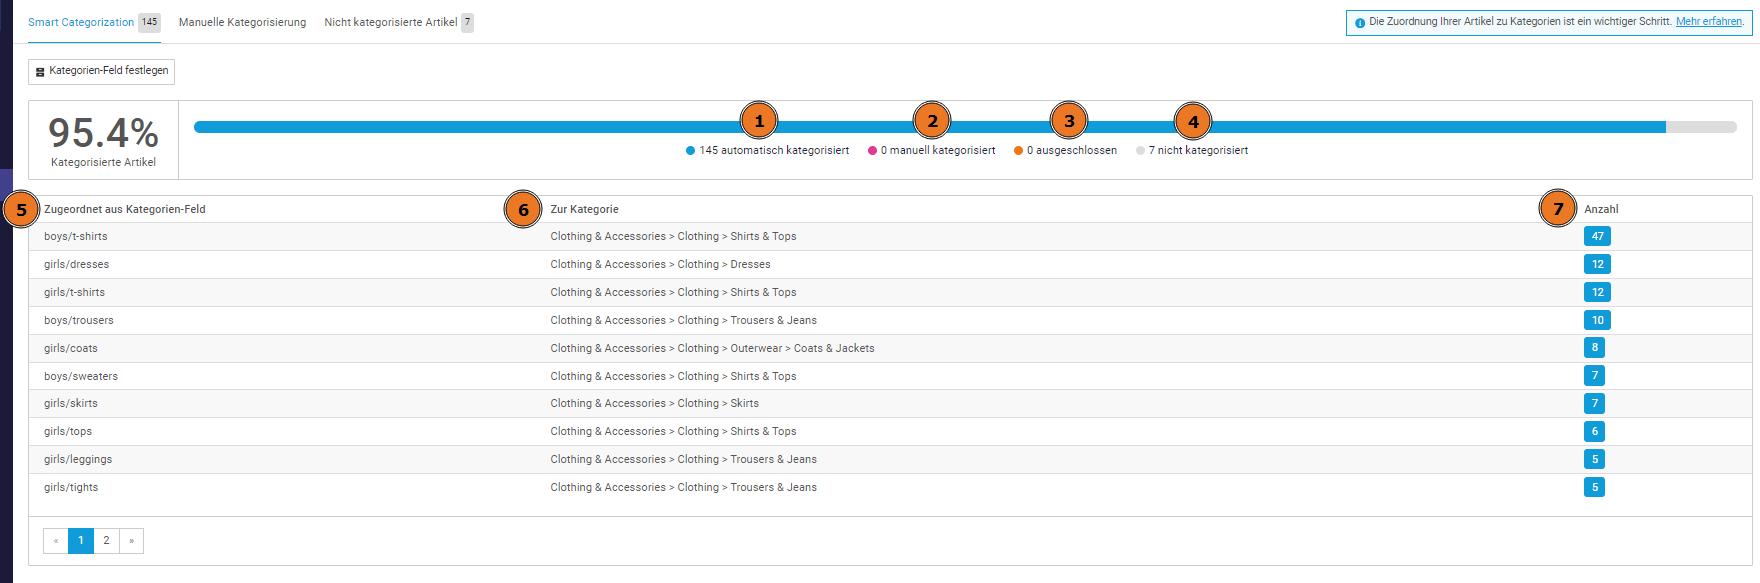Click the Zur Kategorie column header
The width and height of the screenshot is (1760, 583).
point(584,209)
